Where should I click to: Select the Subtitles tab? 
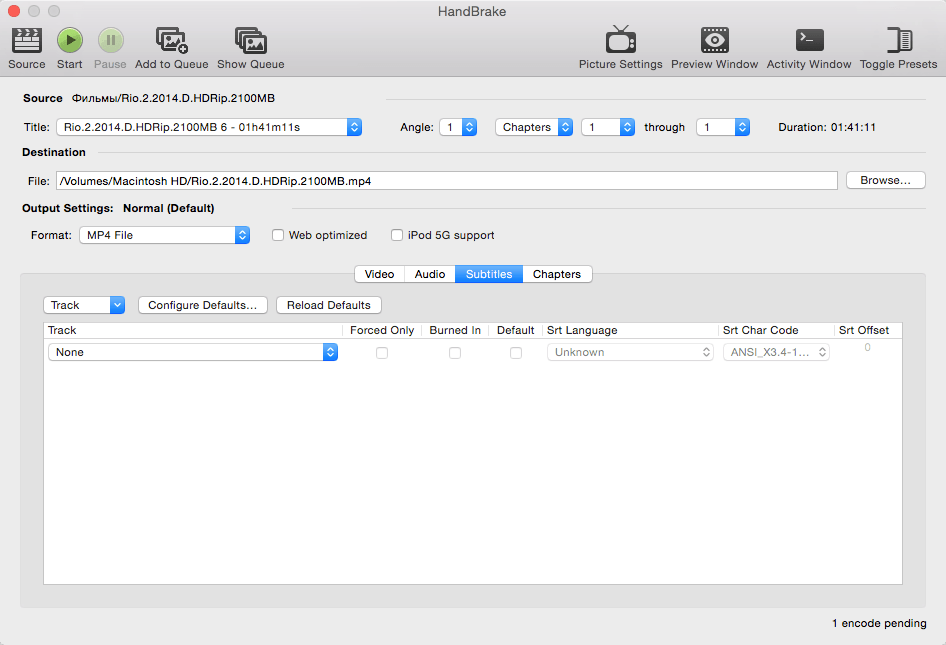[489, 274]
